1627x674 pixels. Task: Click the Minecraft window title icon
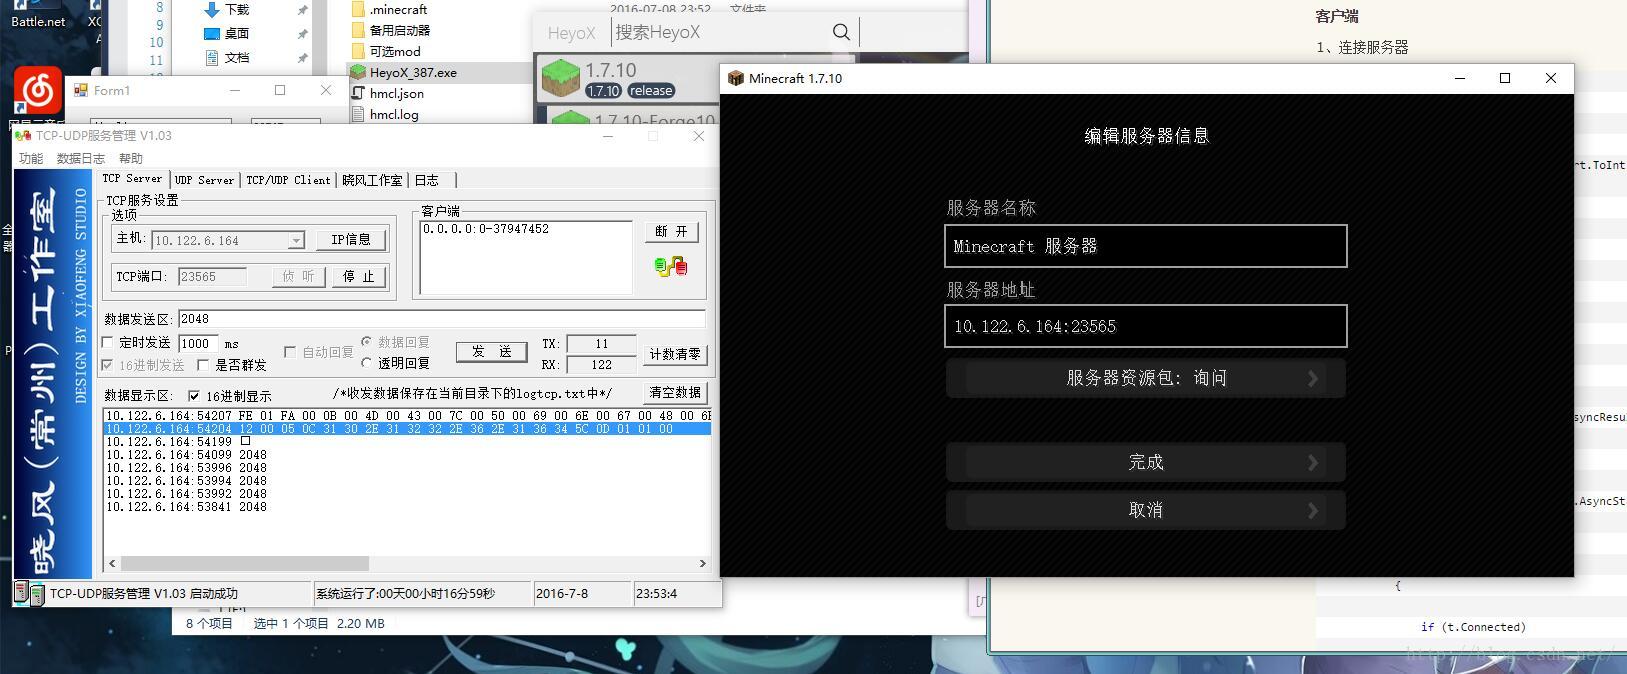(736, 78)
